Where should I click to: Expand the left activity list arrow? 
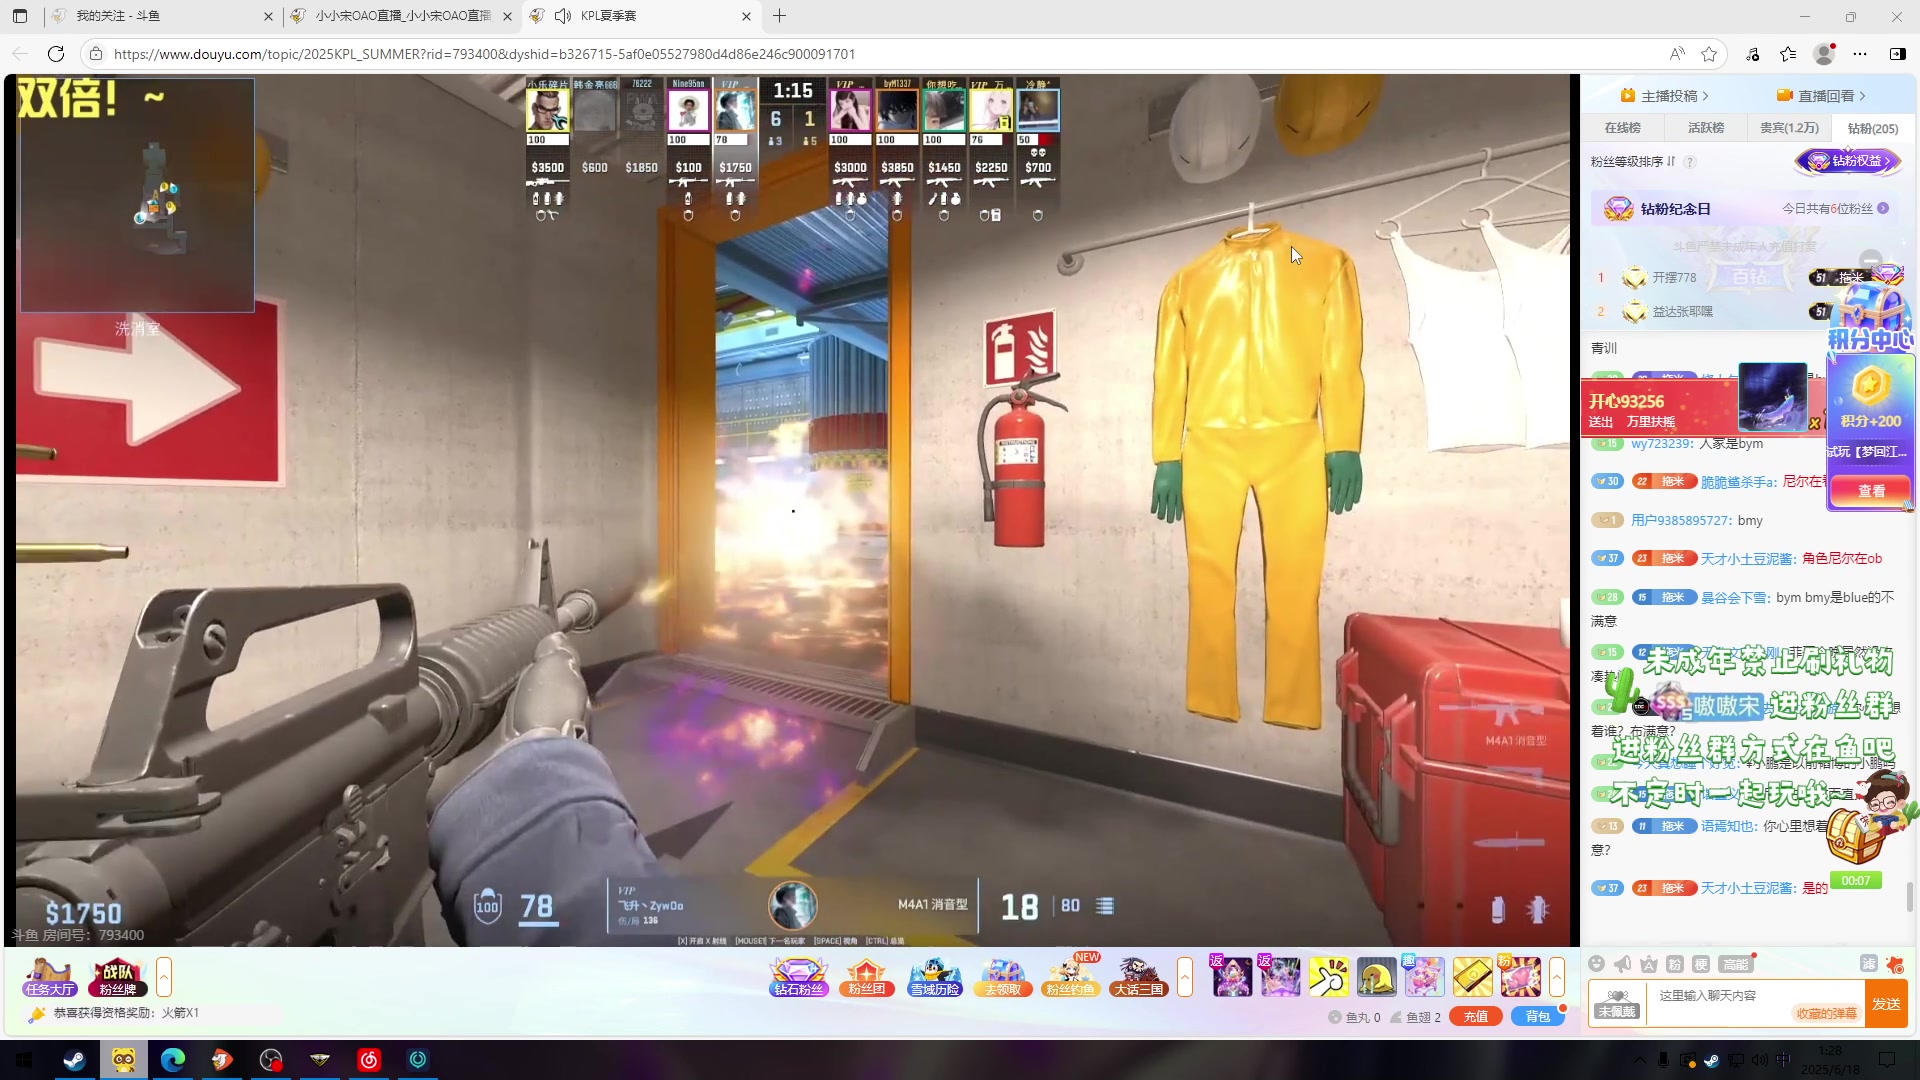[x=164, y=977]
